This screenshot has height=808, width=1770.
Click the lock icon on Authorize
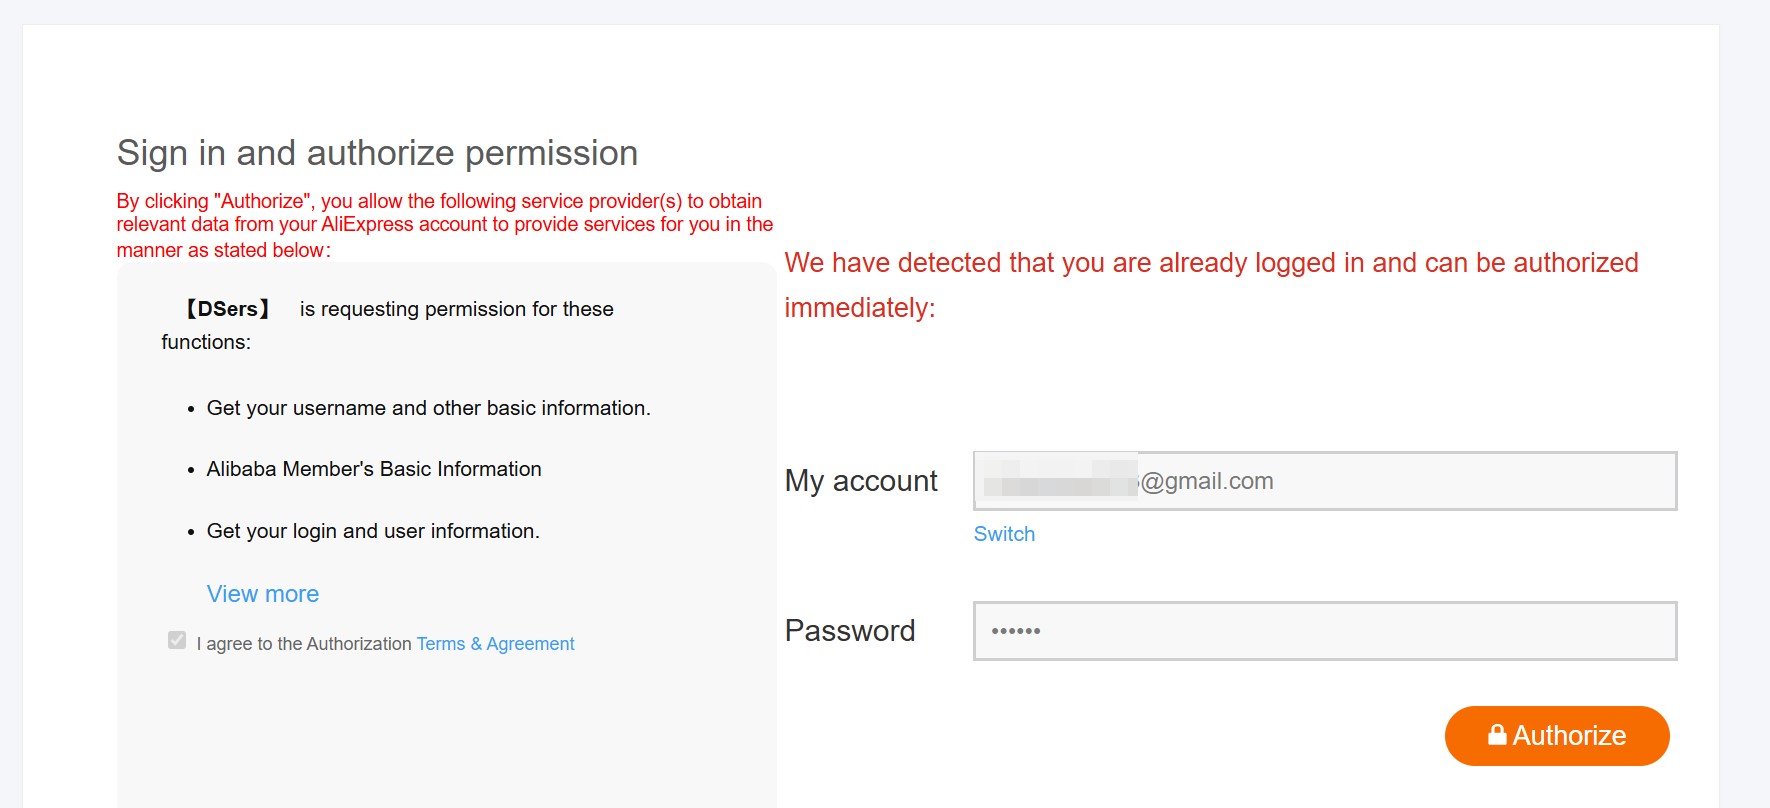(1497, 735)
